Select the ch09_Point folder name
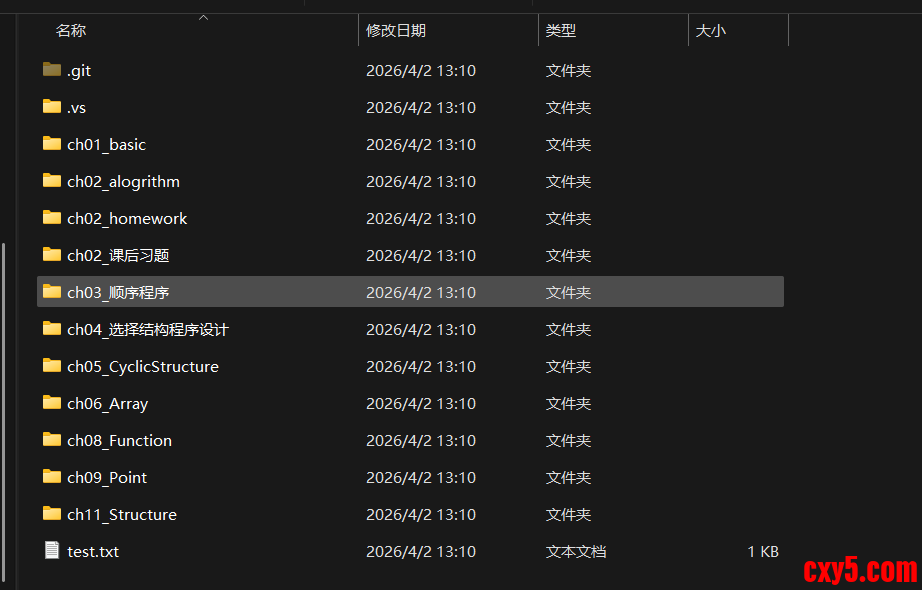This screenshot has height=590, width=922. click(107, 477)
